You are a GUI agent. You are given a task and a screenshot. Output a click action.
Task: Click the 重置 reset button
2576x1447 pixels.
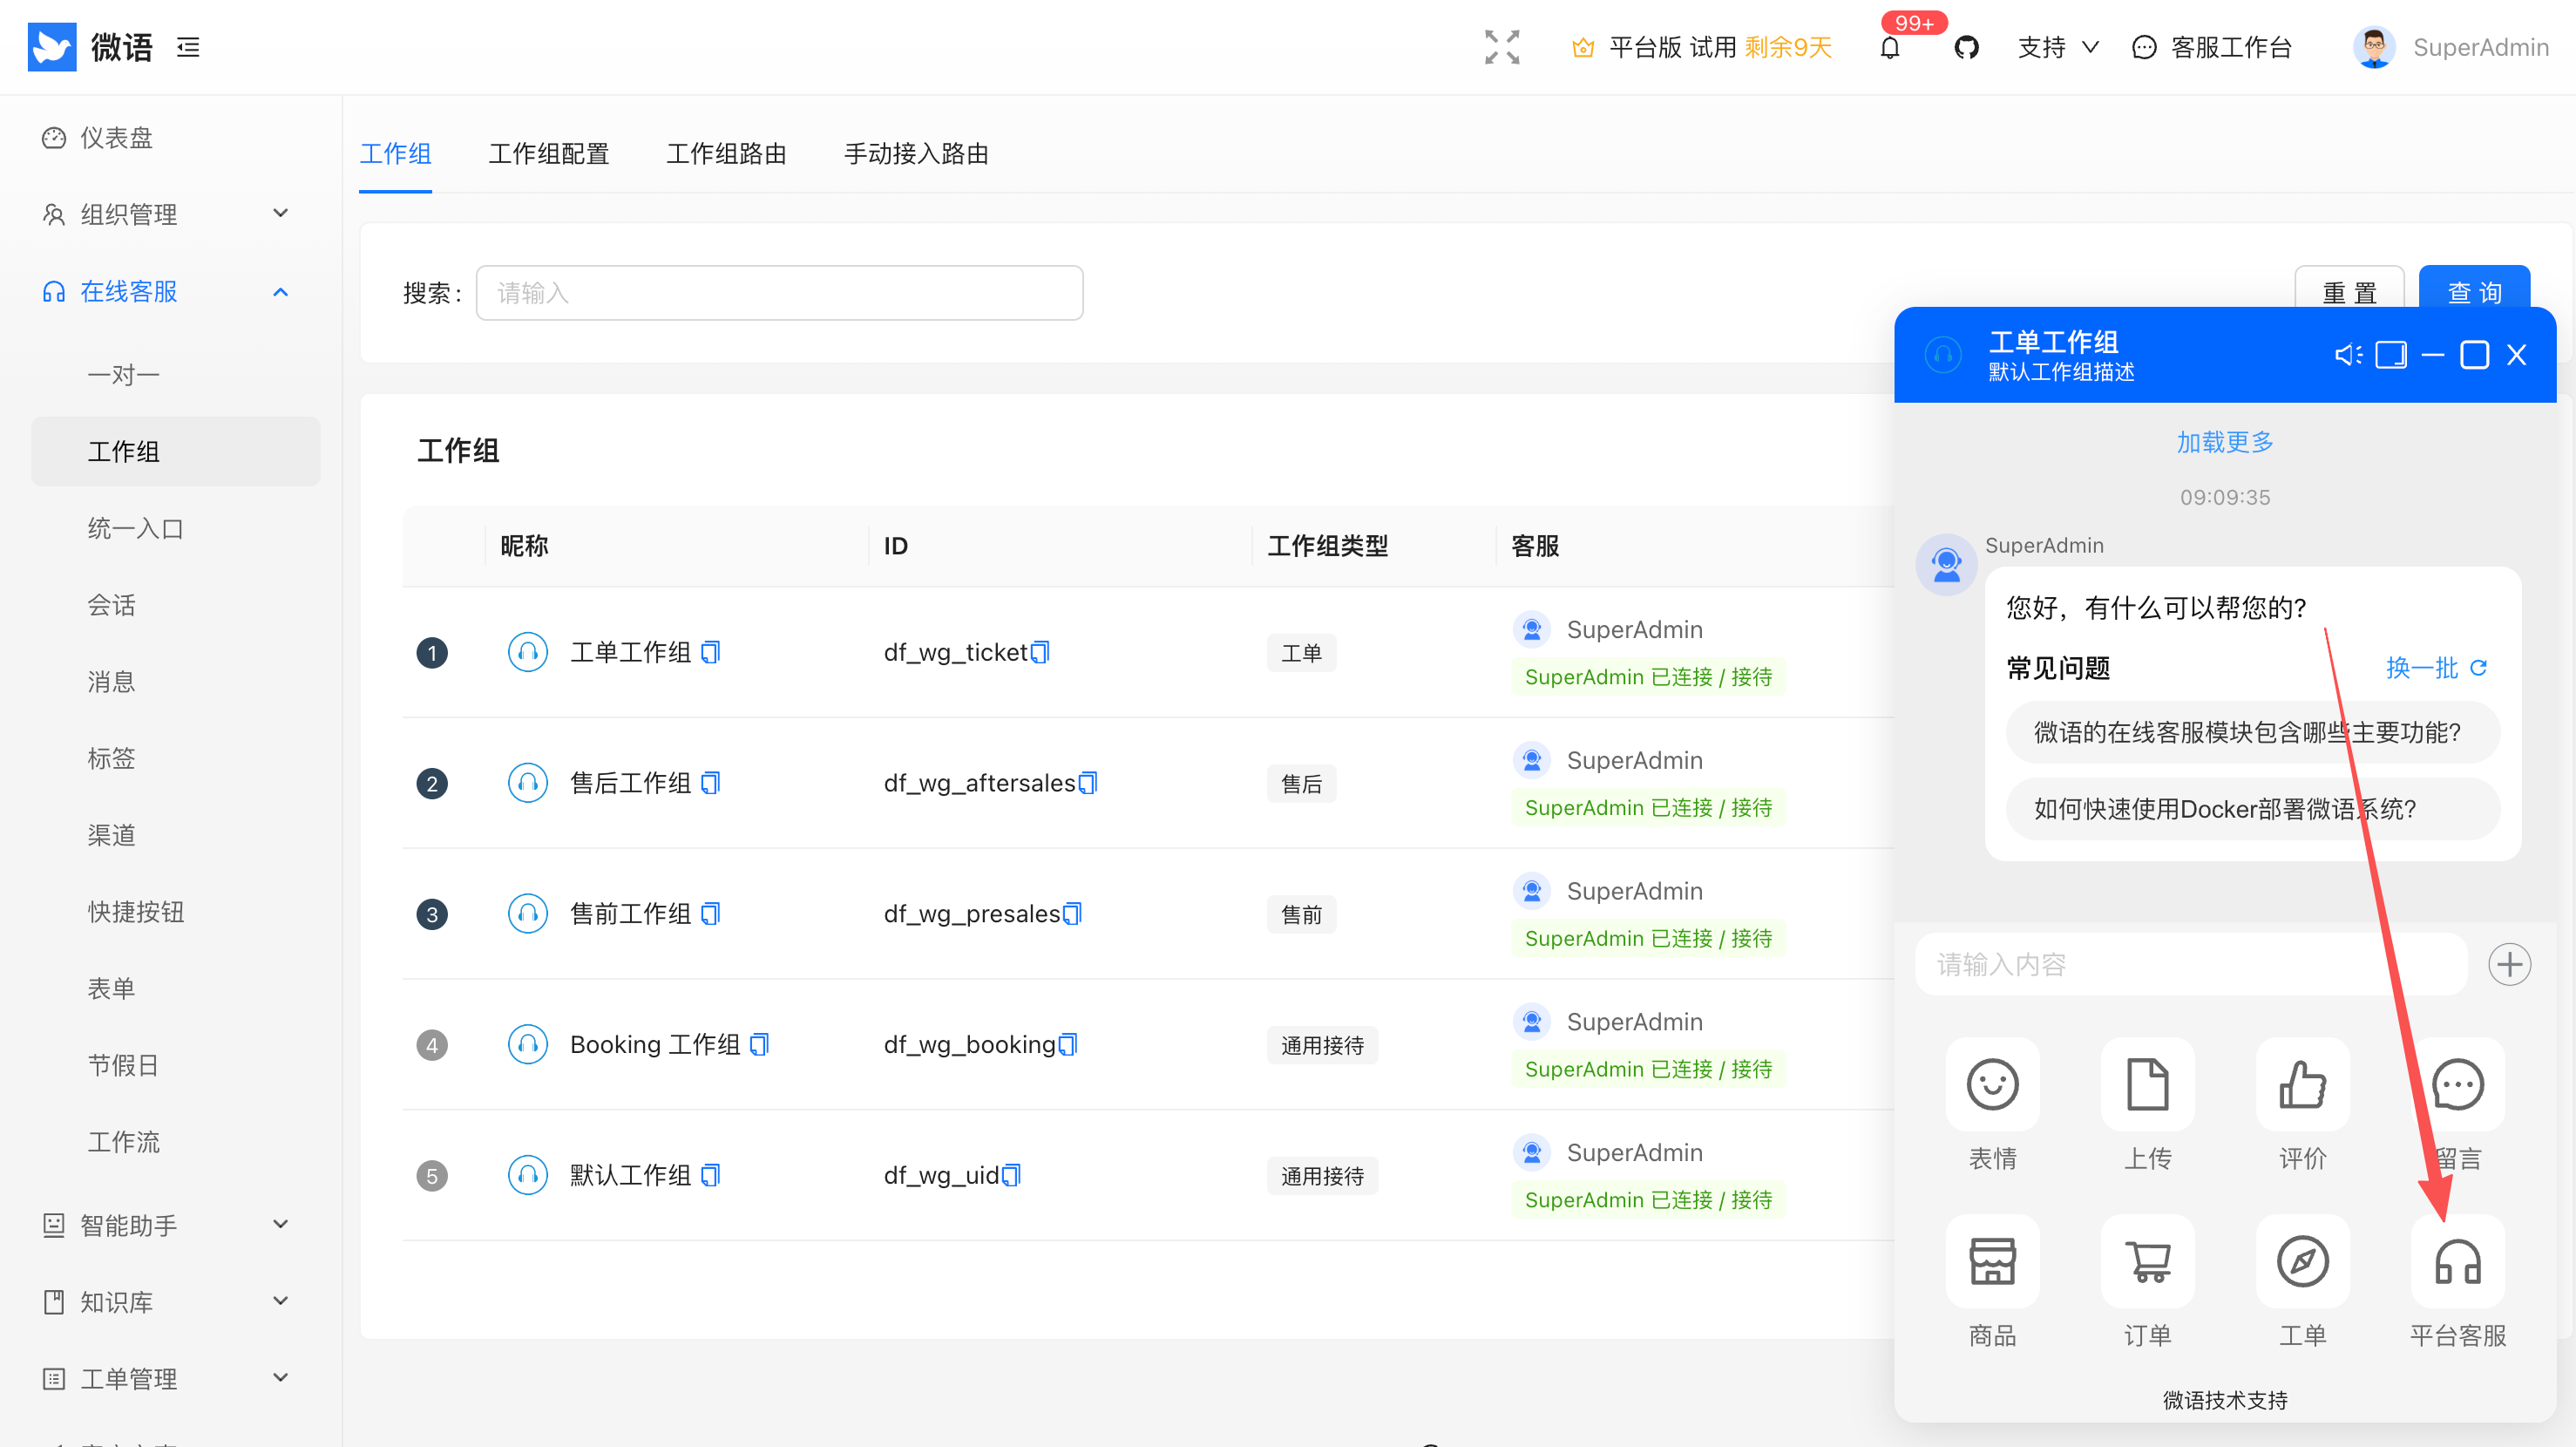coord(2348,292)
